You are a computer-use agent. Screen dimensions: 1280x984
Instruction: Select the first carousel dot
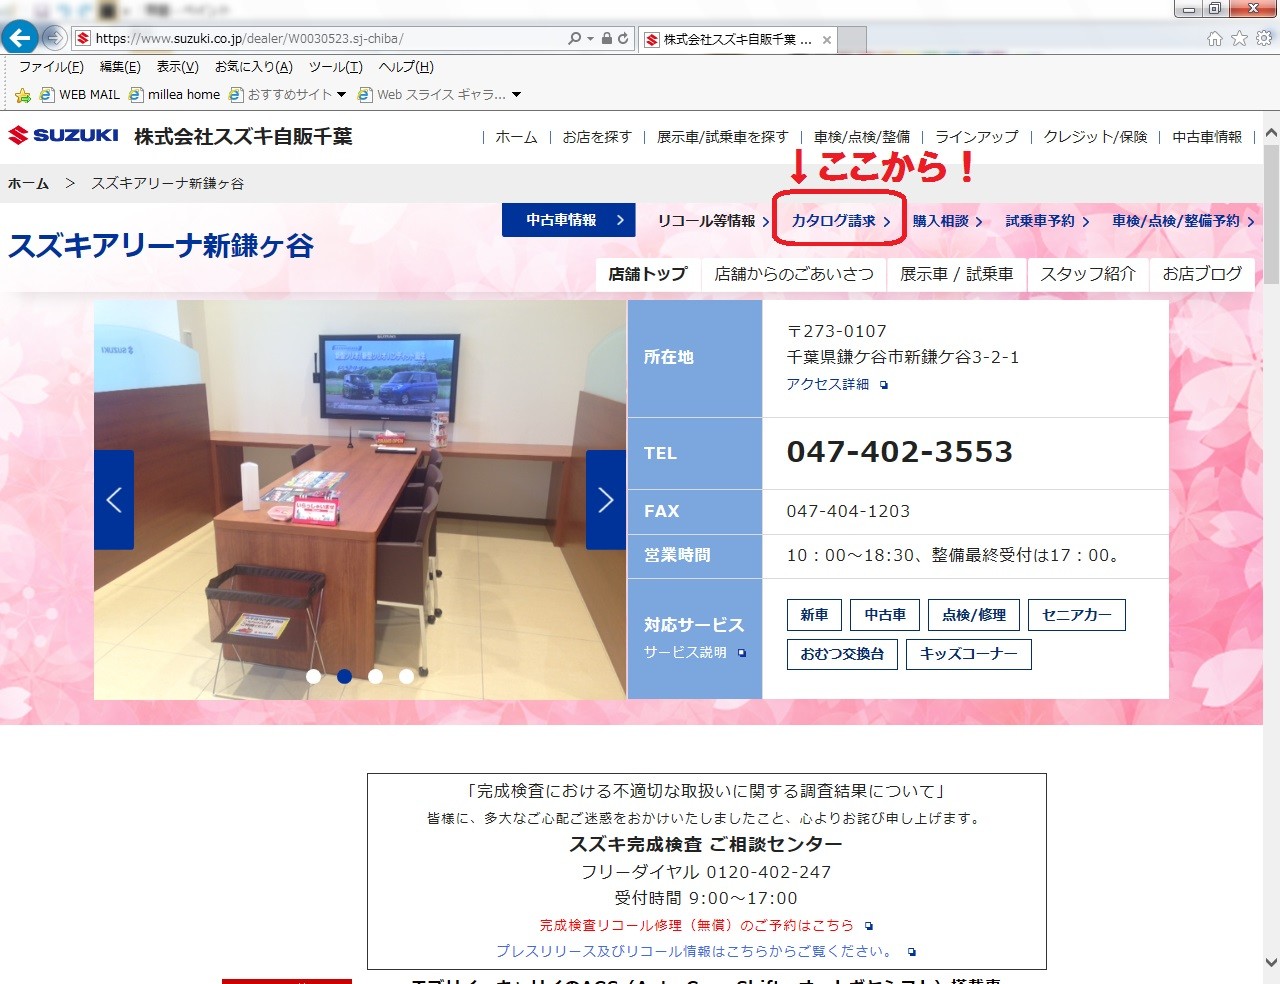[313, 676]
